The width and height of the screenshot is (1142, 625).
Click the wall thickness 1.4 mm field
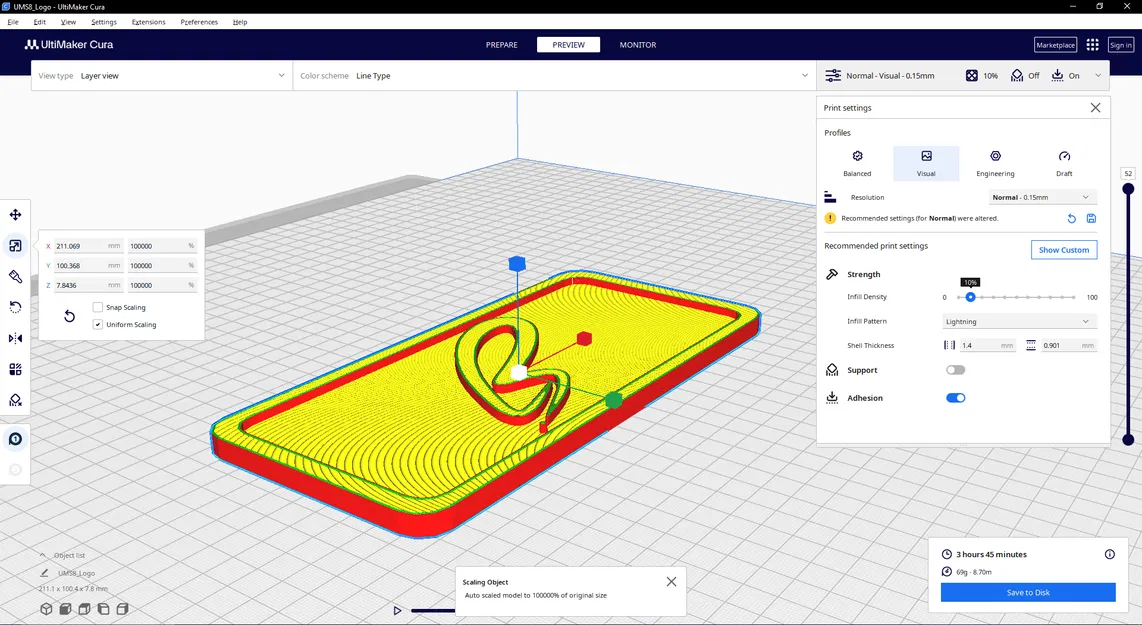[987, 345]
